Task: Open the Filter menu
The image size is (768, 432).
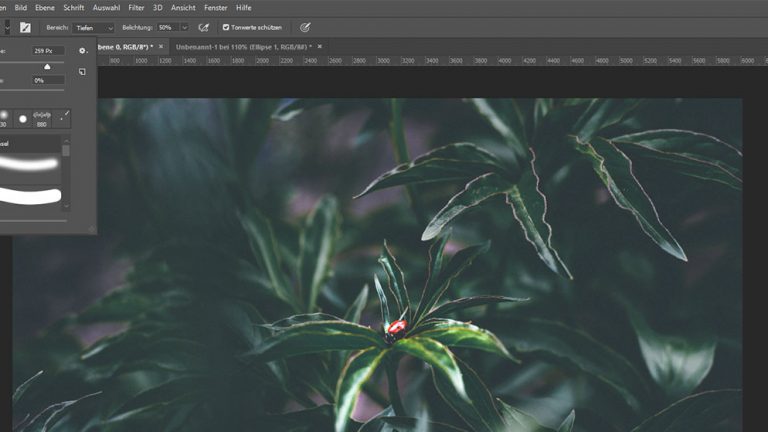Action: 136,7
